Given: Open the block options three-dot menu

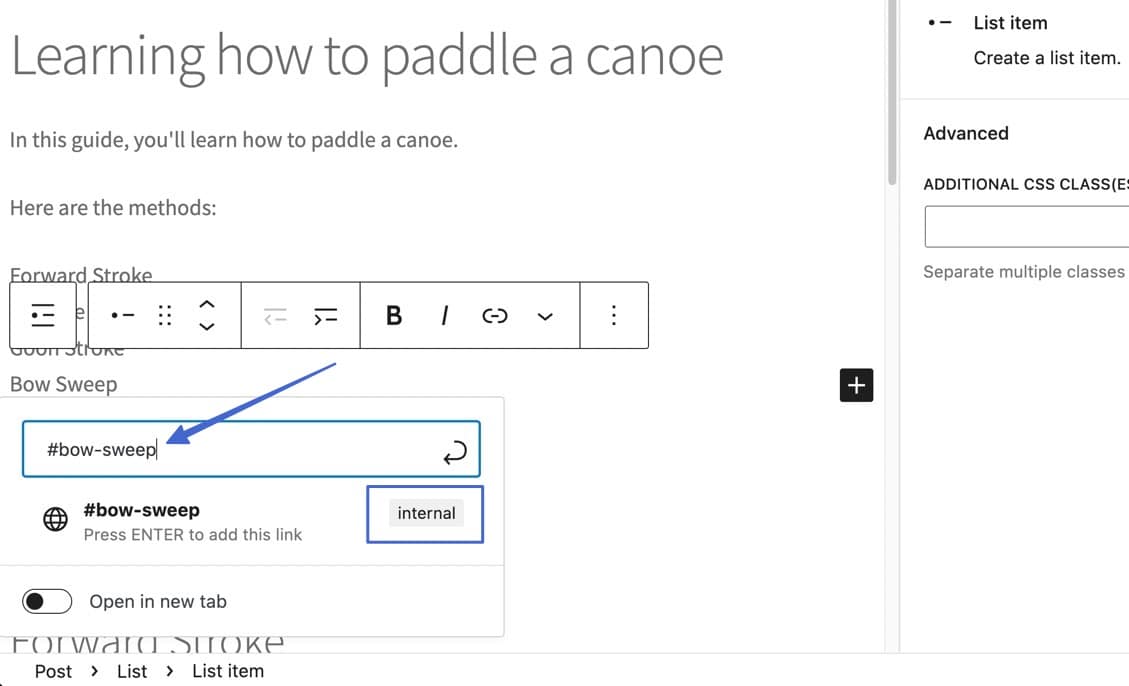Looking at the screenshot, I should pyautogui.click(x=614, y=315).
